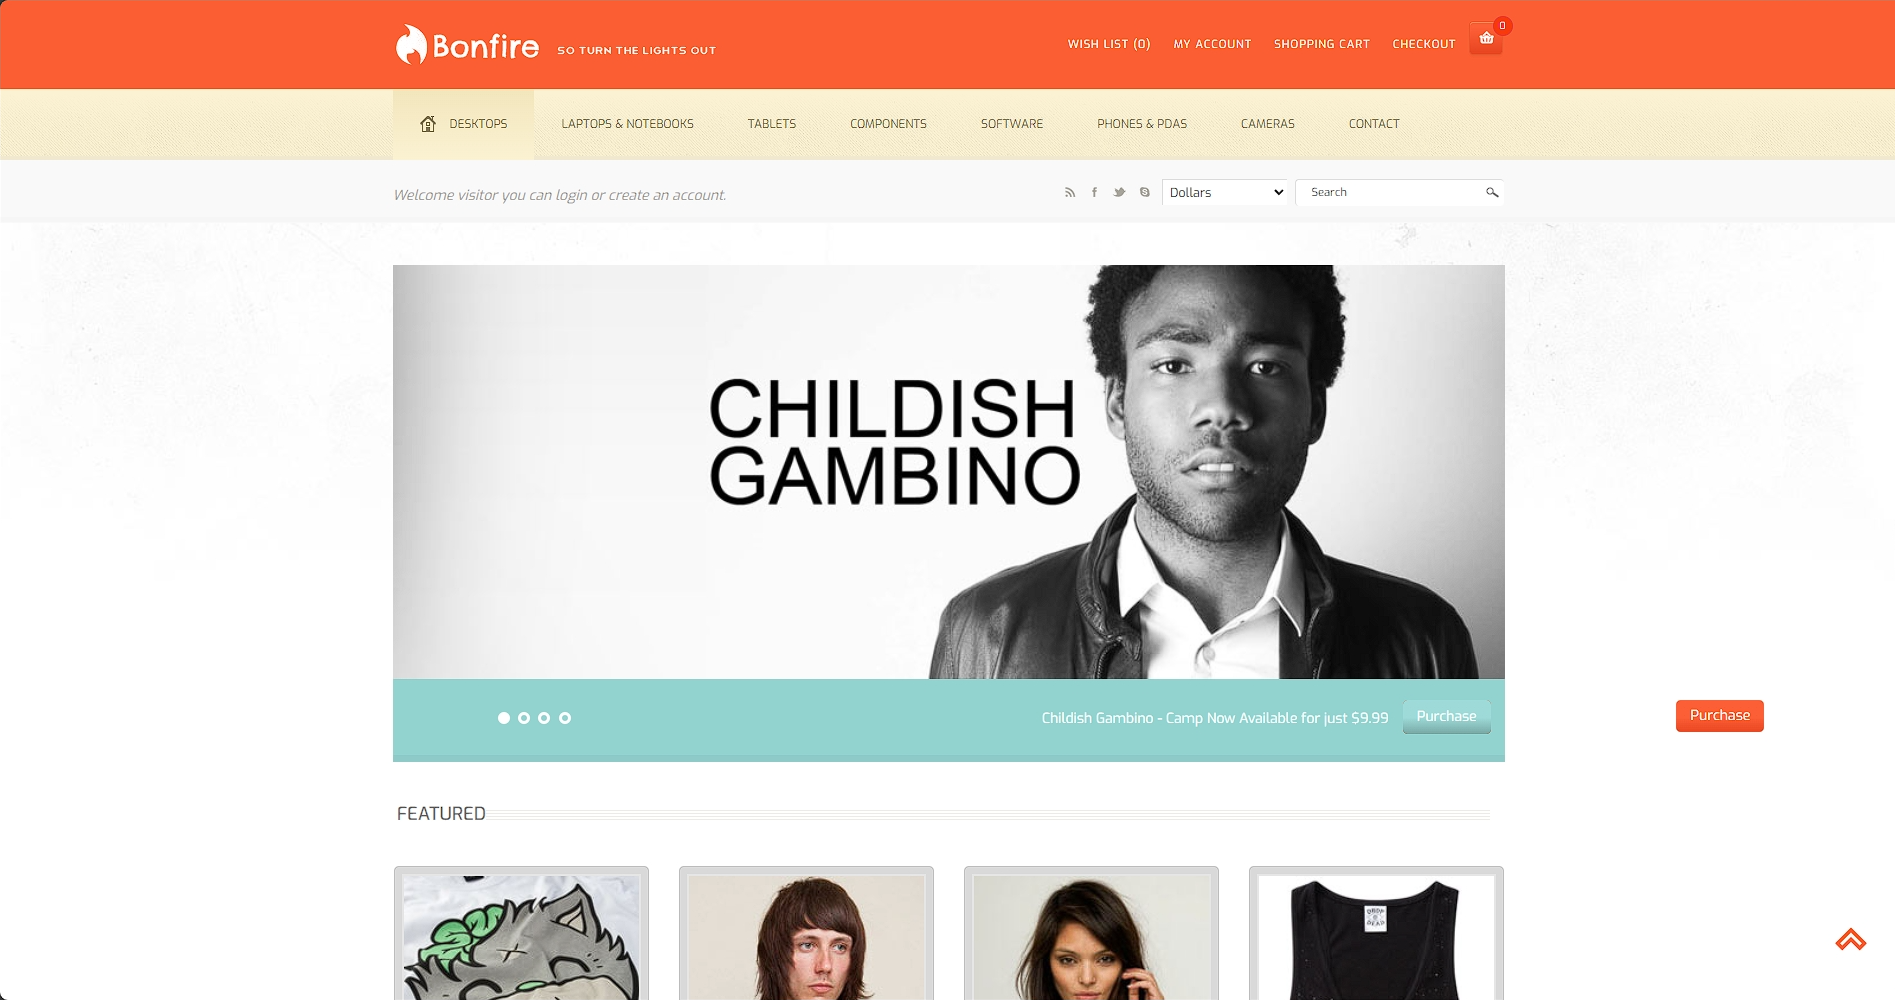This screenshot has height=1000, width=1895.
Task: Select the first slider dot
Action: [x=504, y=718]
